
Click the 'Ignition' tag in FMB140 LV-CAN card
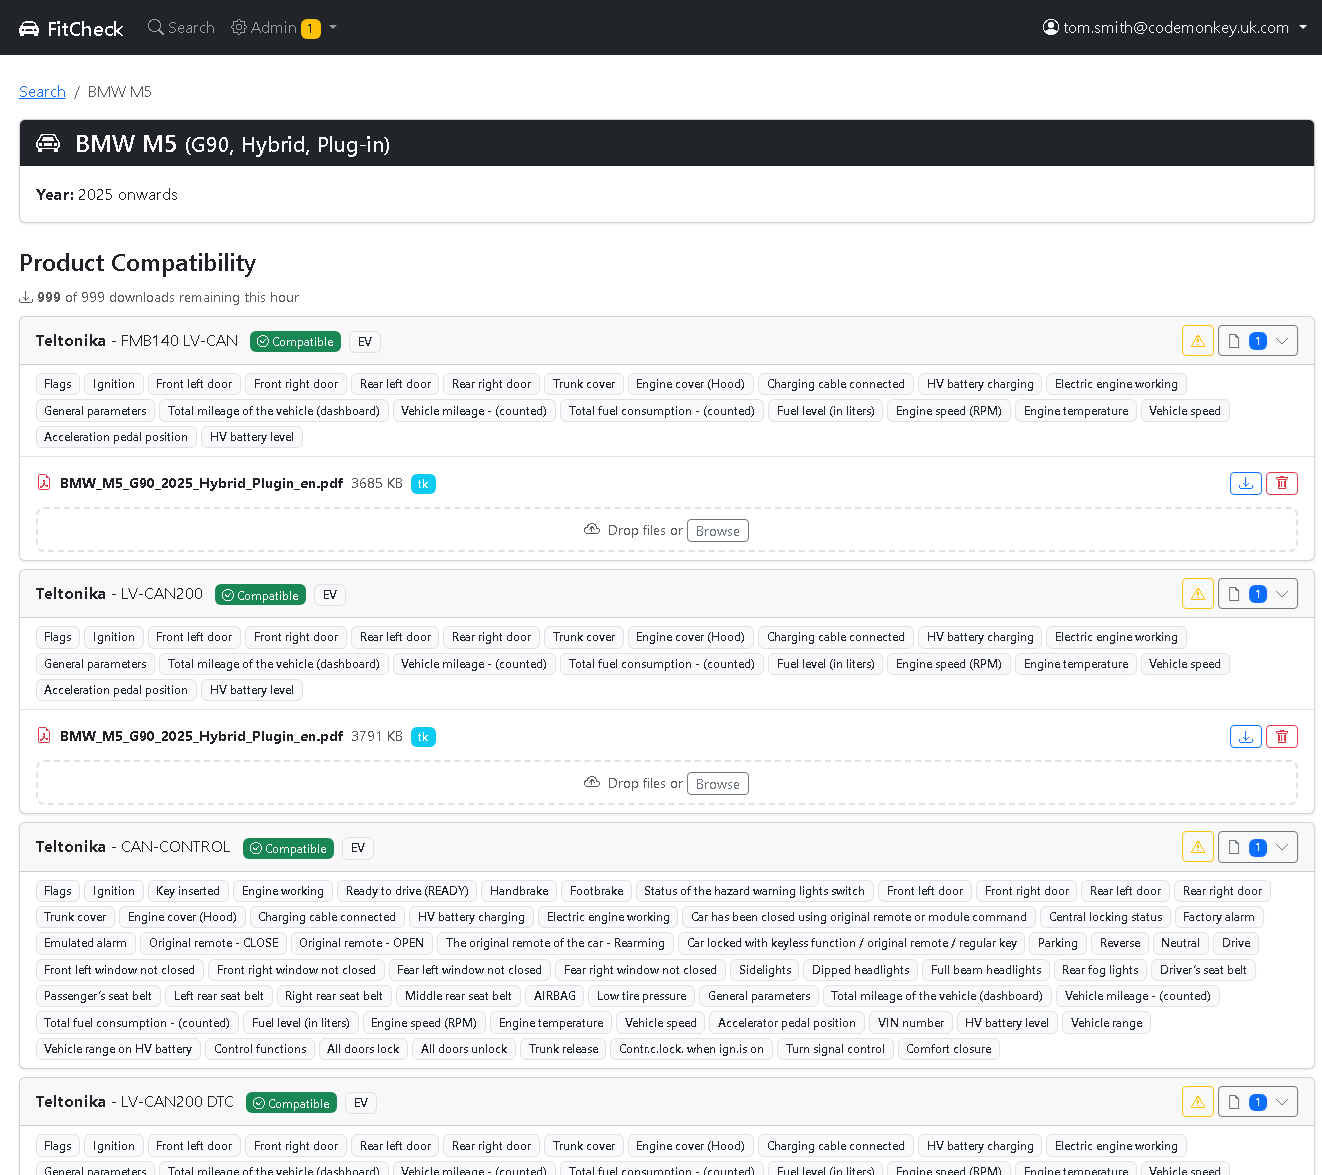point(114,384)
